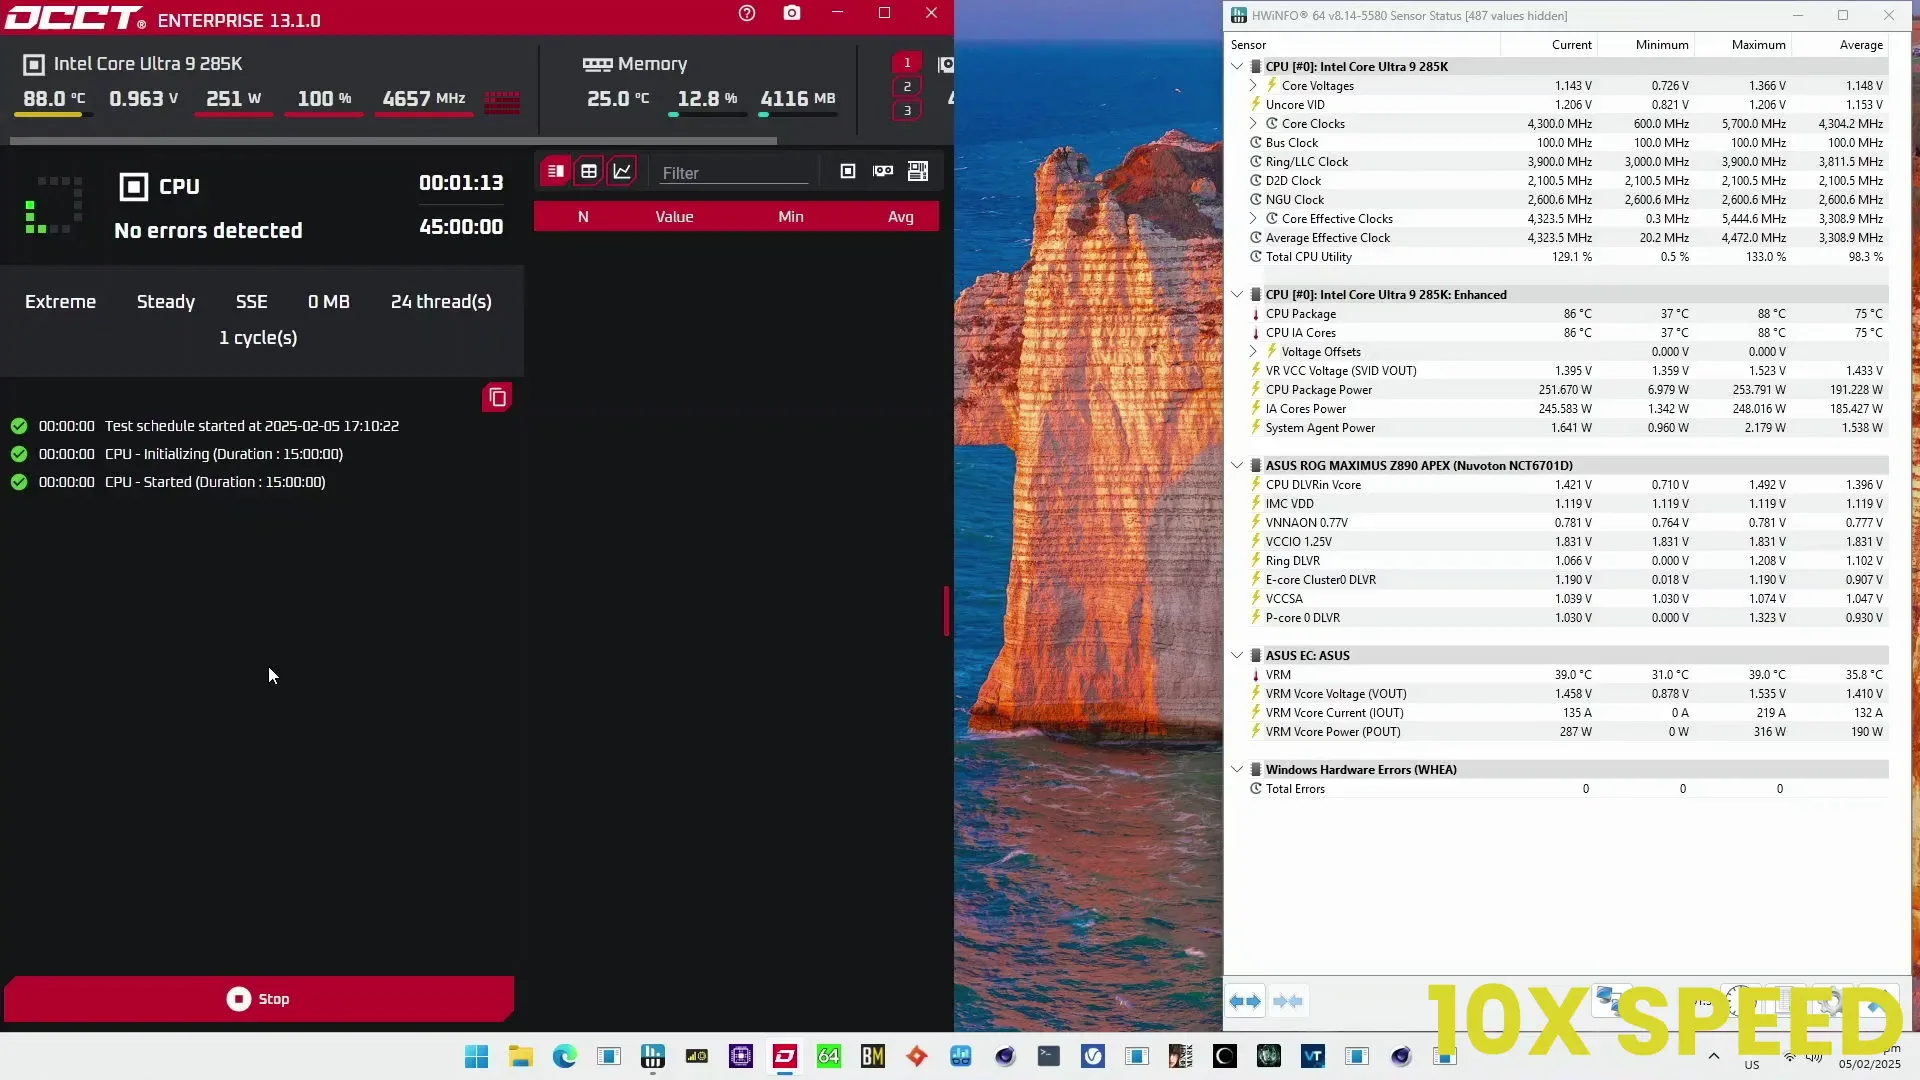Switch to OCCT red taskbar icon
Viewport: 1920px width, 1080px height.
click(785, 1056)
